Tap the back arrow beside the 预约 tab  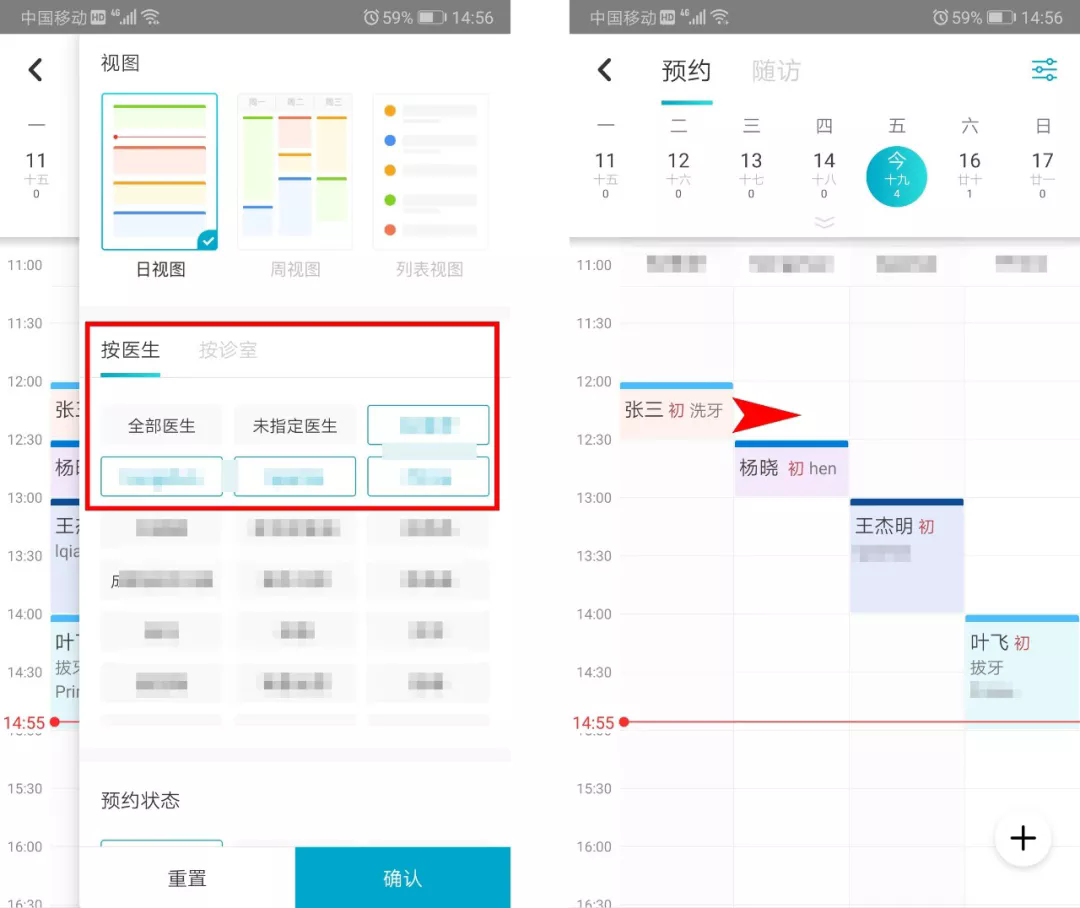(605, 70)
